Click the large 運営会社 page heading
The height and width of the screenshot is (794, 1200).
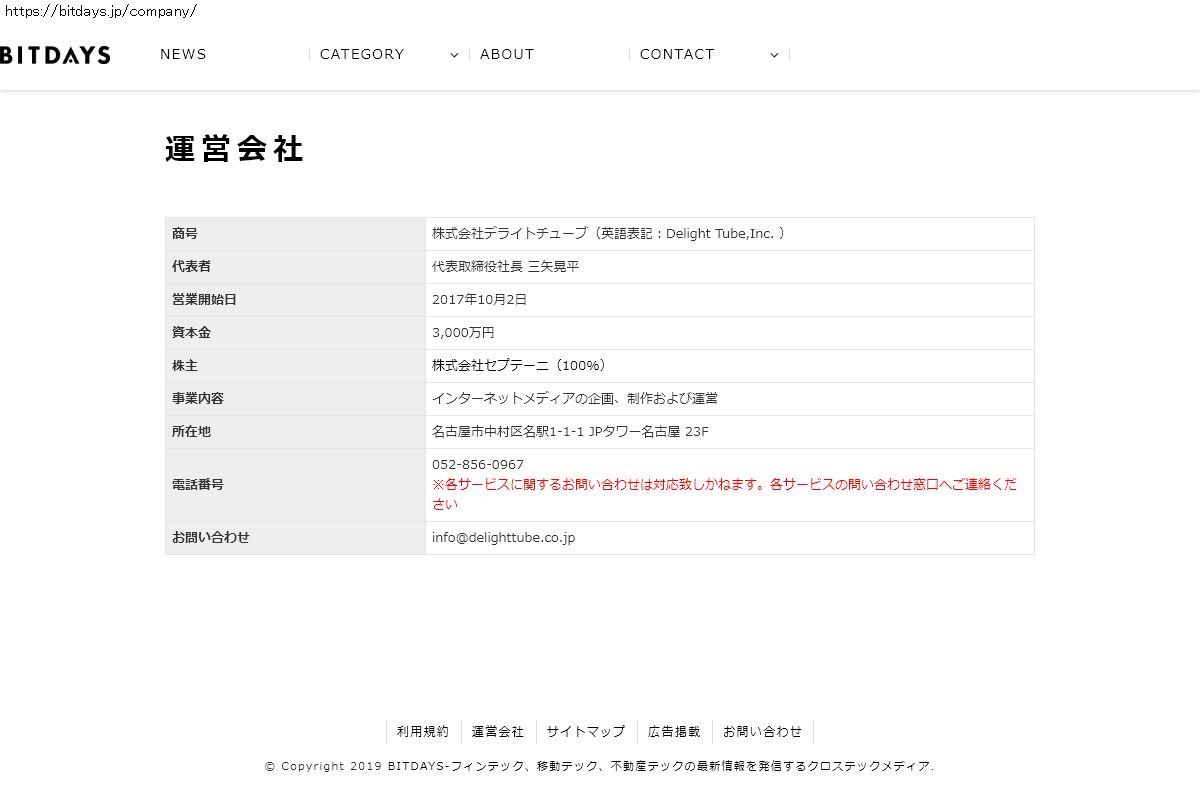[x=234, y=149]
